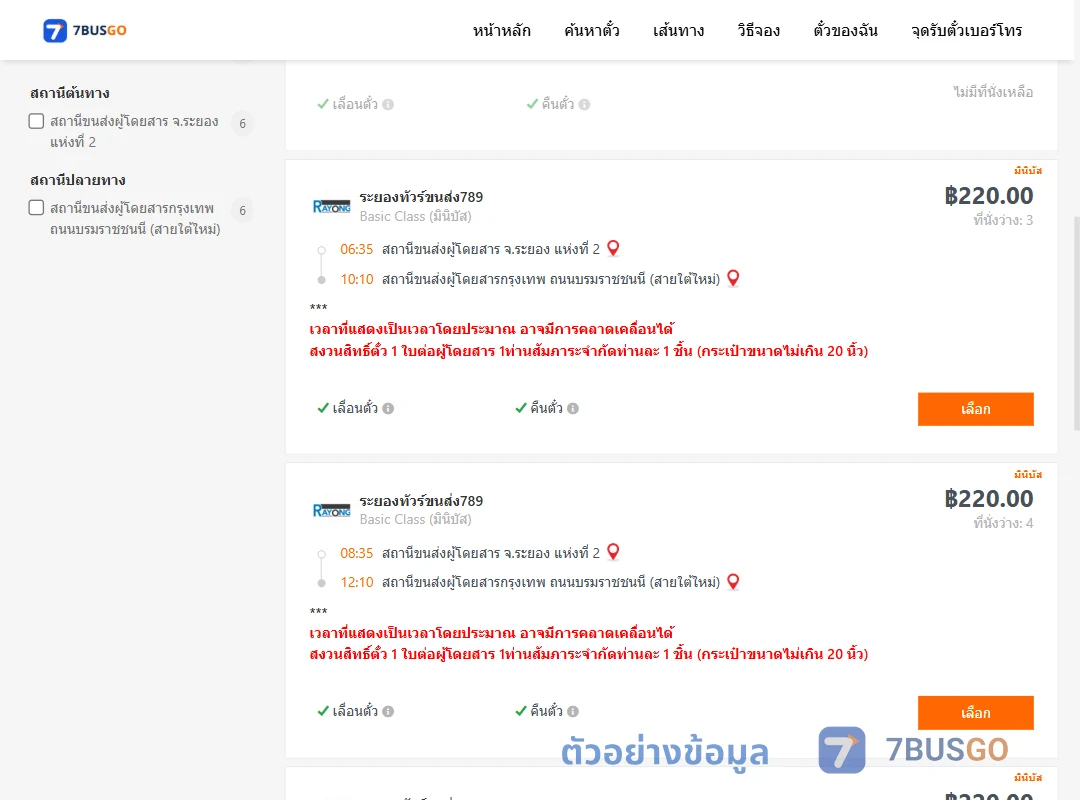Click operator name ระยองทัวร์ขนส่ง789 in 06:35 card
Image resolution: width=1080 pixels, height=800 pixels.
(421, 197)
